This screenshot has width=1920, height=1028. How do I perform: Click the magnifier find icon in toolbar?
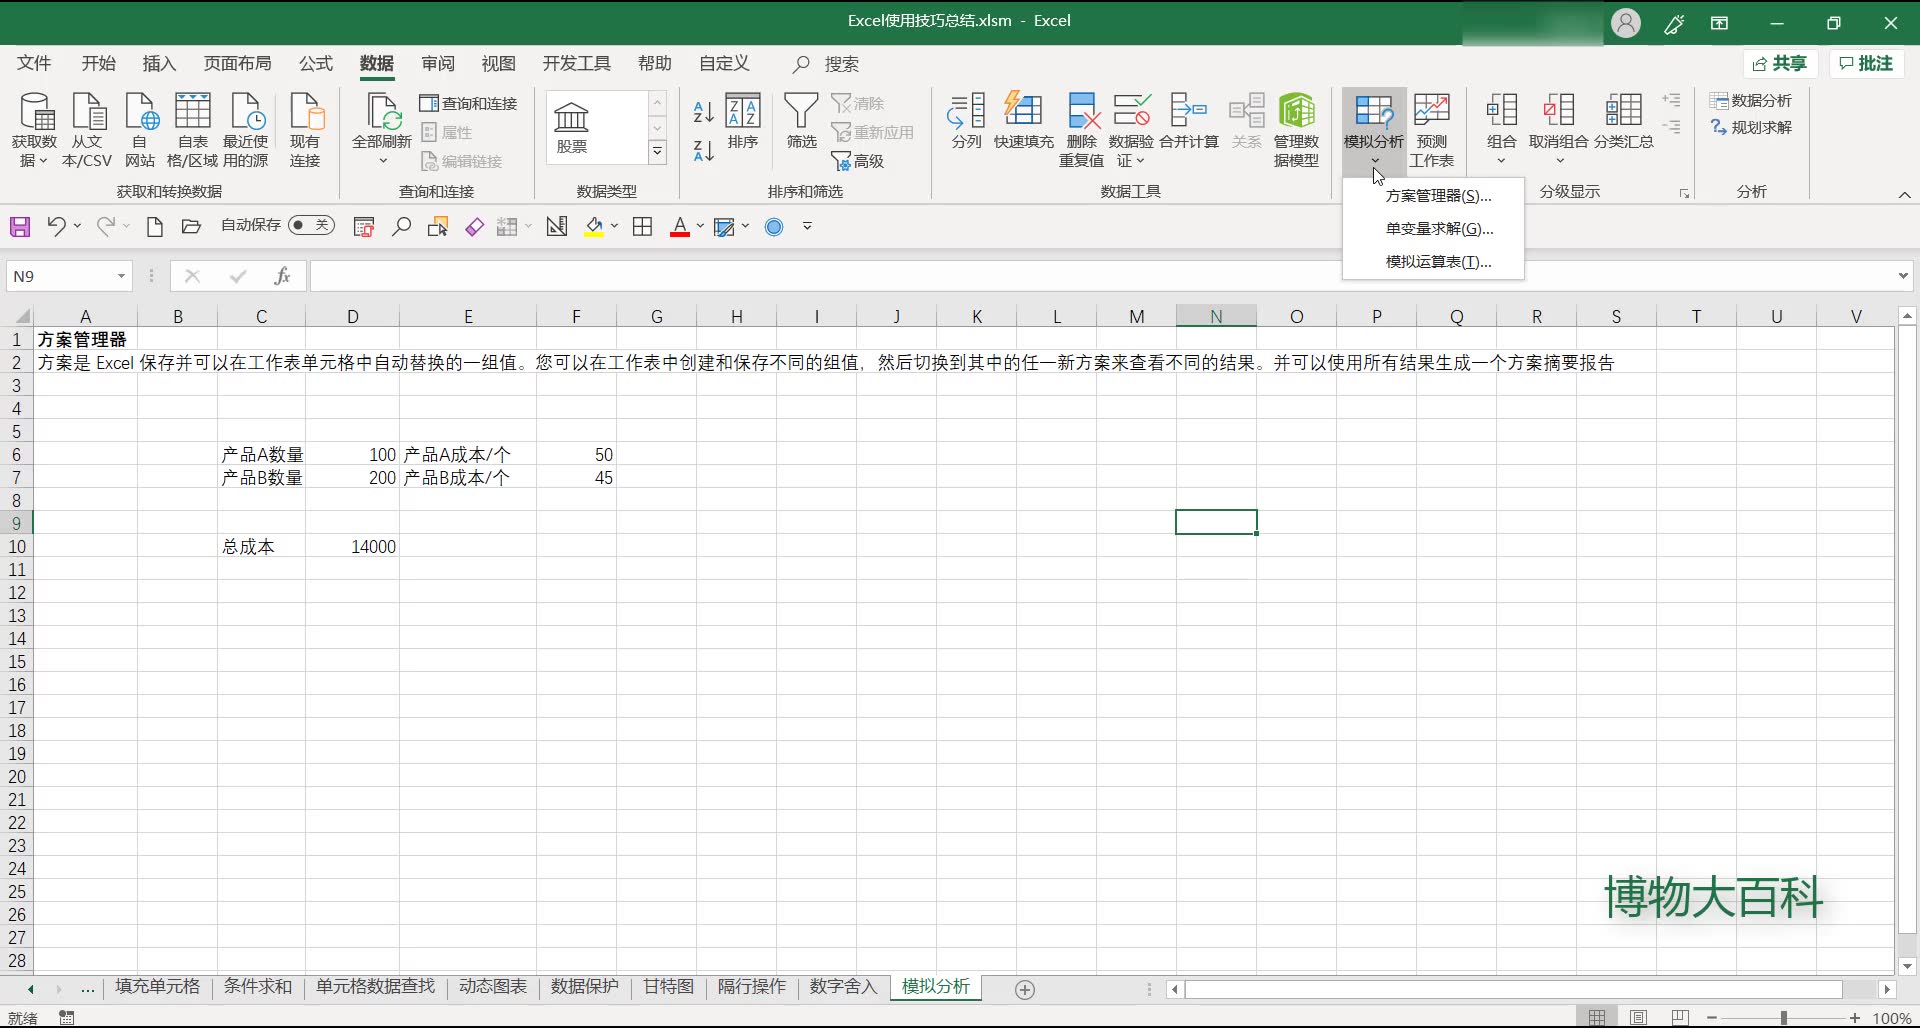pyautogui.click(x=401, y=227)
